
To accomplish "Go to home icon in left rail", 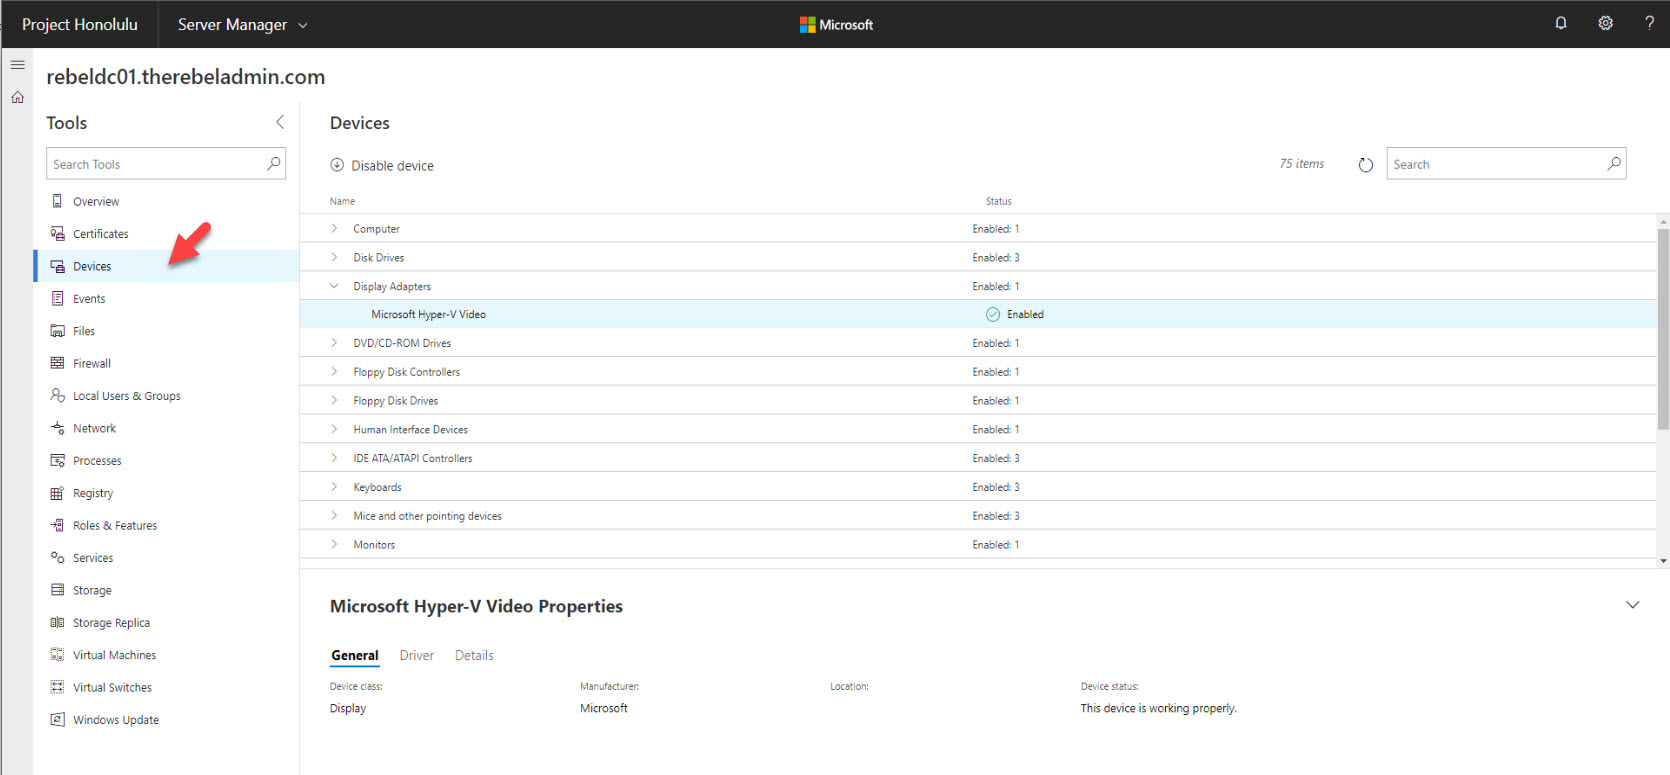I will 17,97.
